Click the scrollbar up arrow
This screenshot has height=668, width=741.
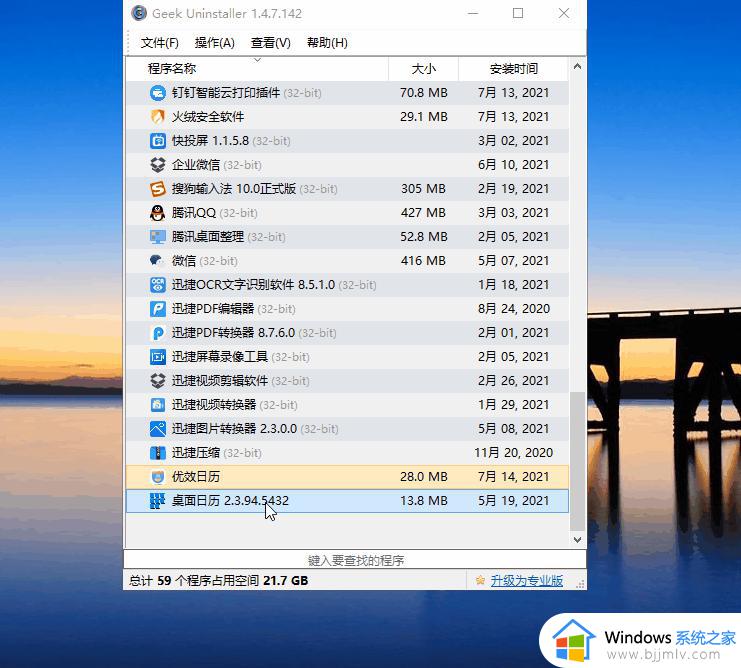(577, 67)
